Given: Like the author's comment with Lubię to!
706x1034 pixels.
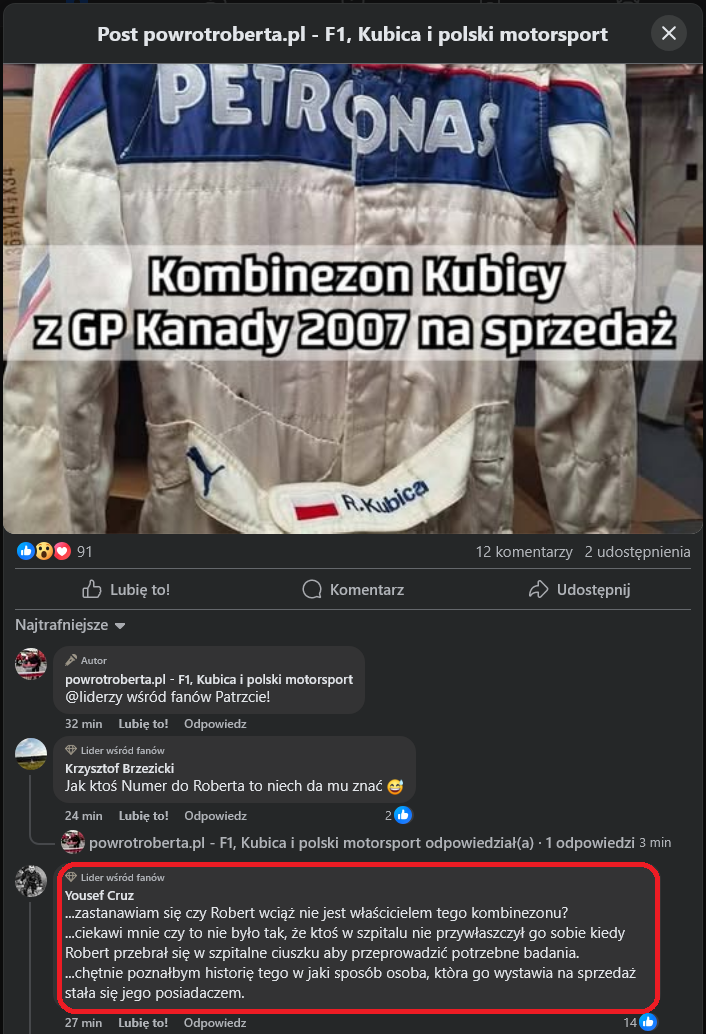Looking at the screenshot, I should [143, 723].
